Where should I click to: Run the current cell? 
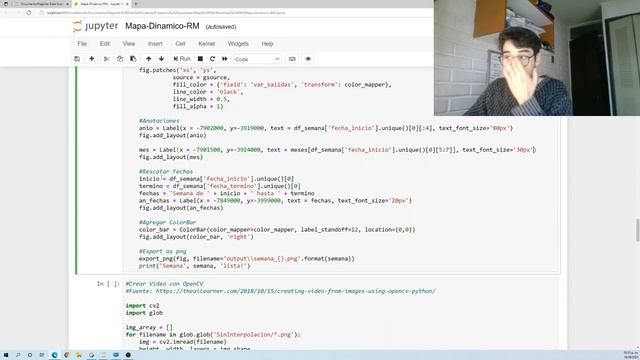(182, 59)
